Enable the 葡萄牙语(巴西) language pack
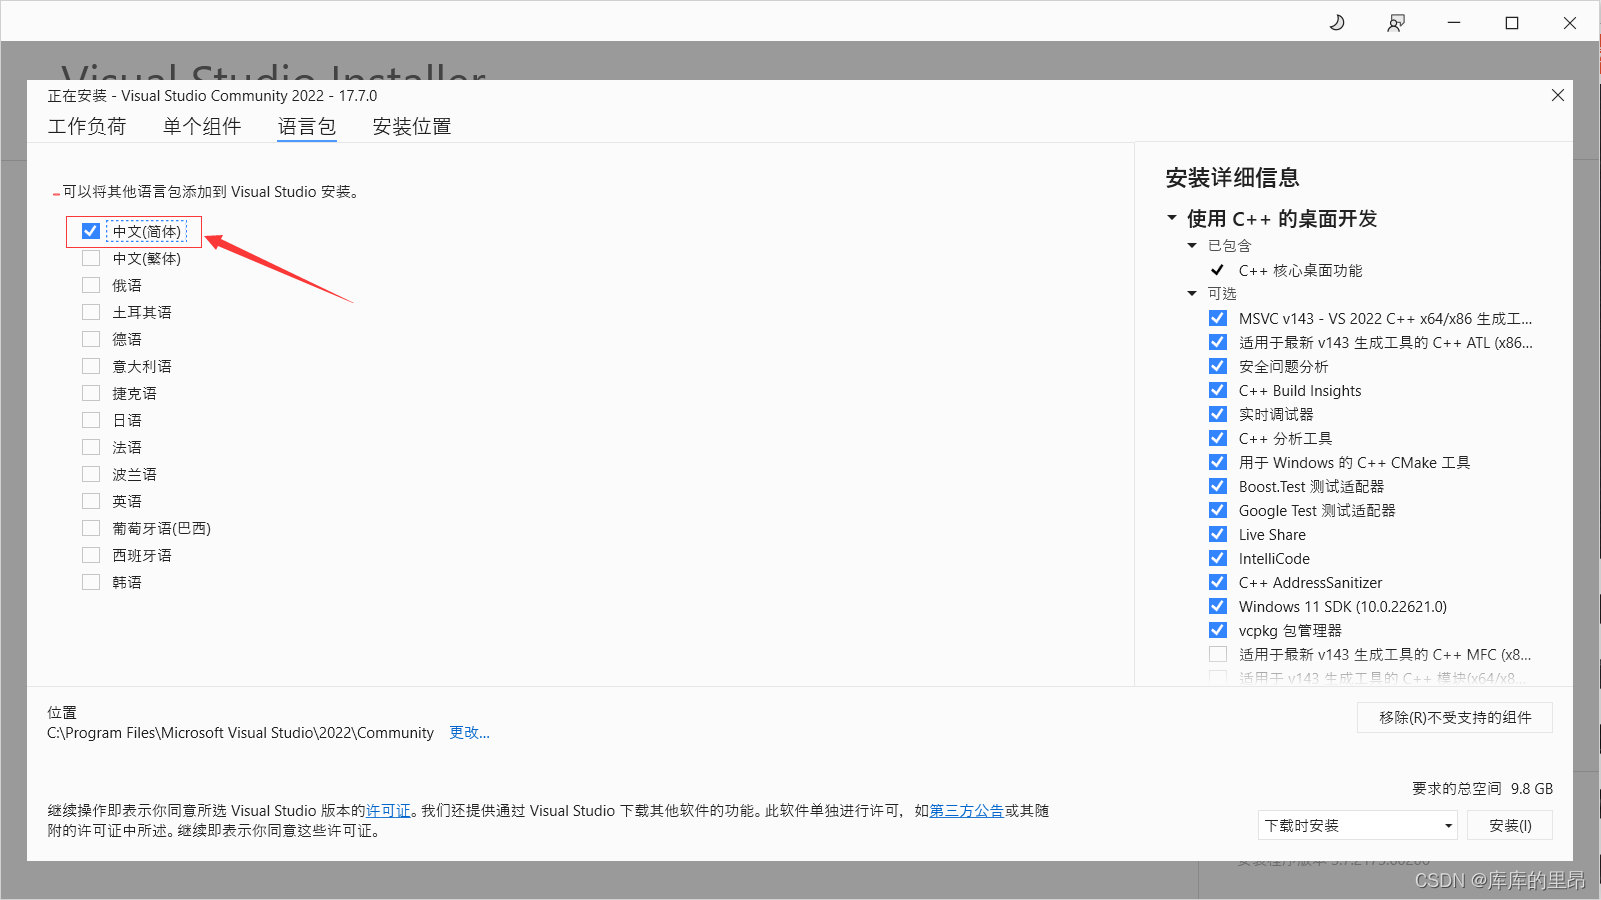The height and width of the screenshot is (900, 1601). (91, 528)
